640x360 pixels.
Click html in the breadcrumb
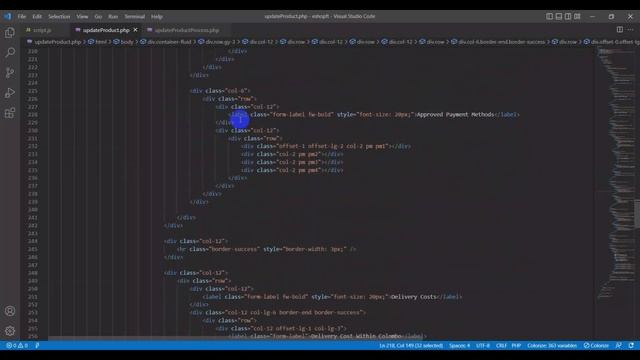tap(101, 42)
